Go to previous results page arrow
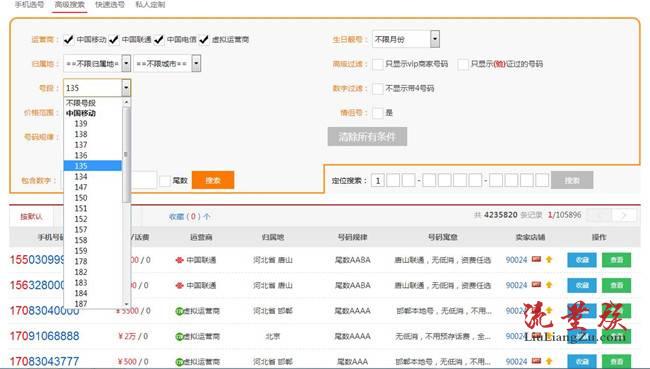Screen dimensions: 650x369 [x=600, y=215]
